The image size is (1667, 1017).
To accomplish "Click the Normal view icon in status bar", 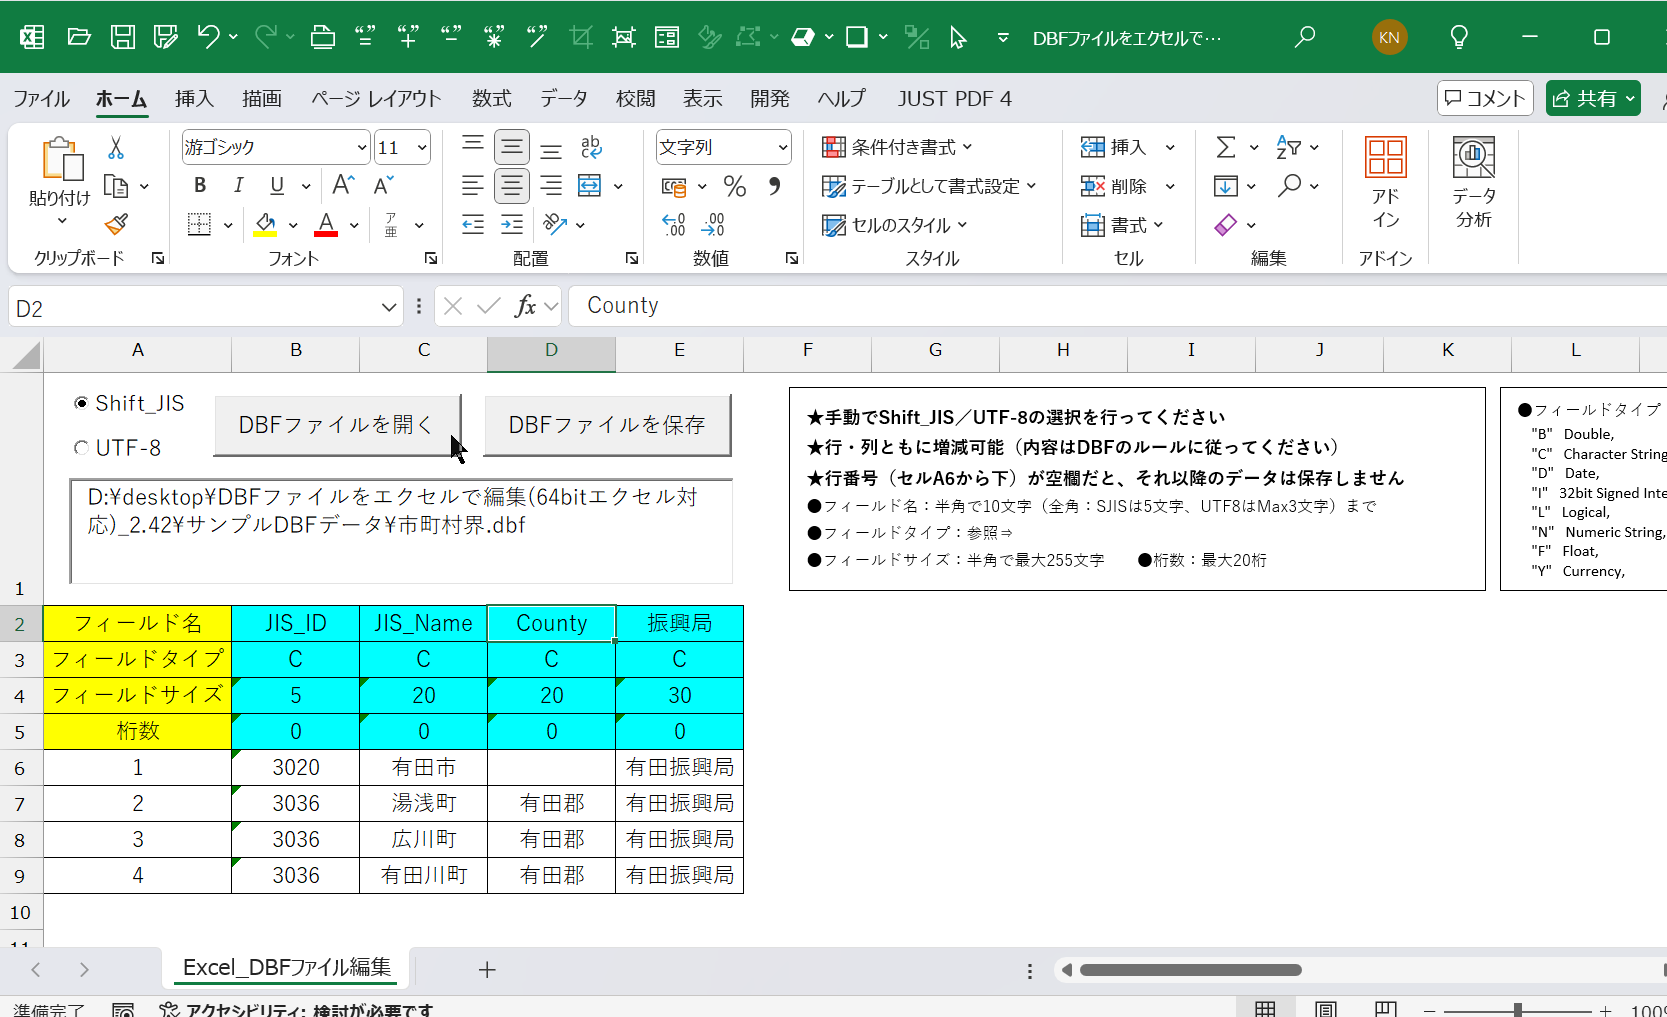I will click(1265, 1009).
